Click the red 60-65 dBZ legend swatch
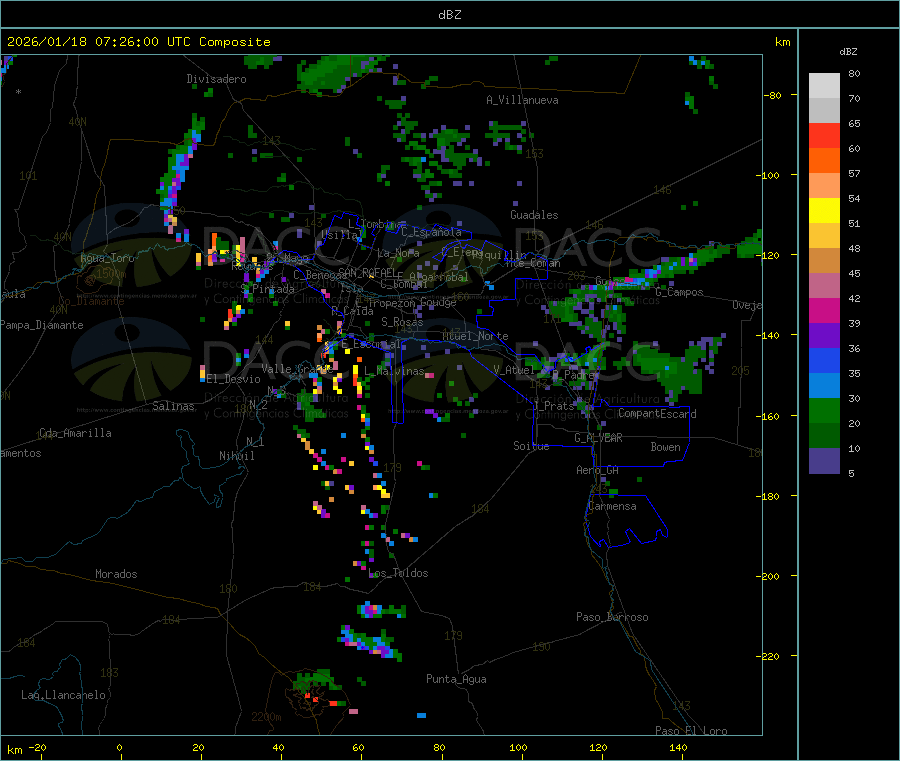 [824, 135]
